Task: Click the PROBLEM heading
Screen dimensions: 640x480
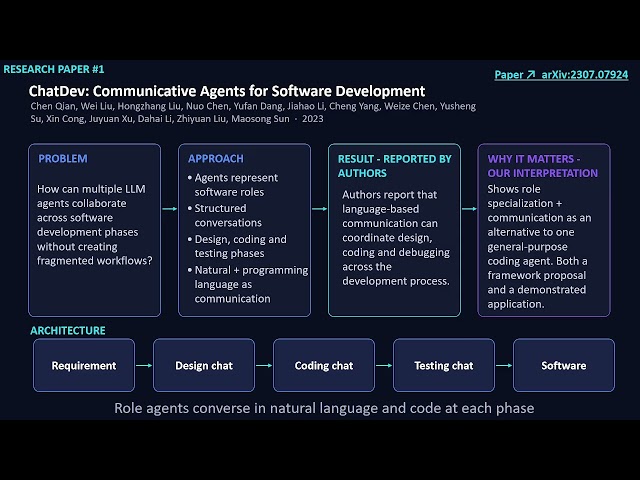Action: [x=63, y=158]
